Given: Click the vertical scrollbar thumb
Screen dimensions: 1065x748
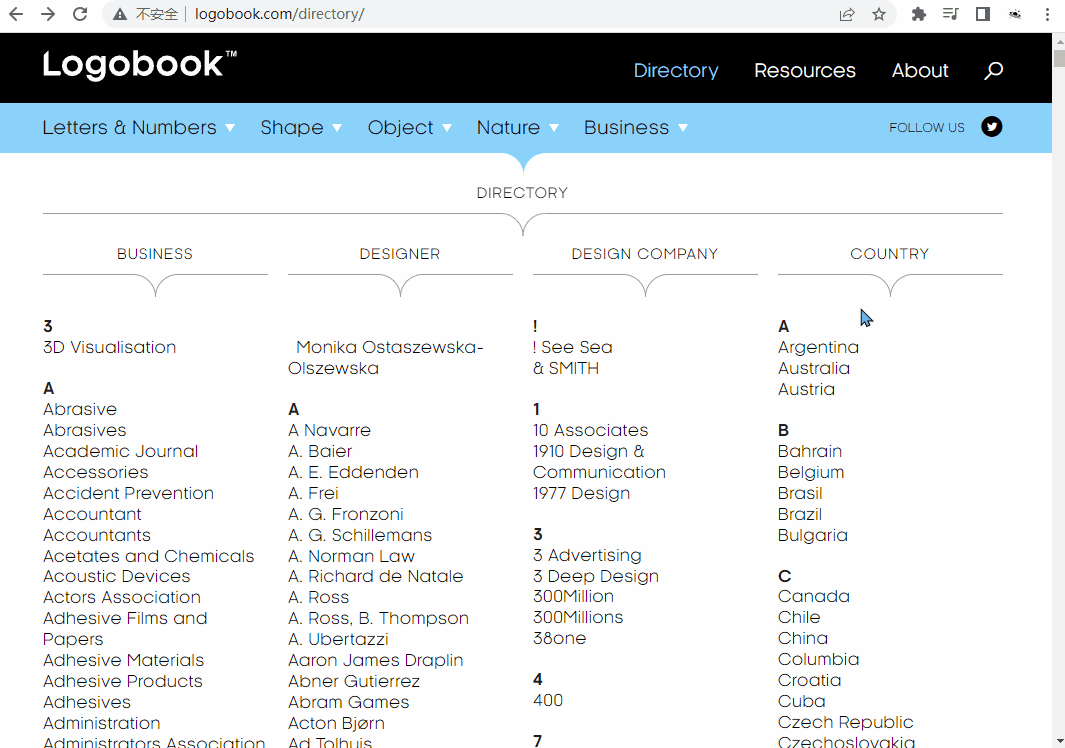Looking at the screenshot, I should pos(1059,57).
